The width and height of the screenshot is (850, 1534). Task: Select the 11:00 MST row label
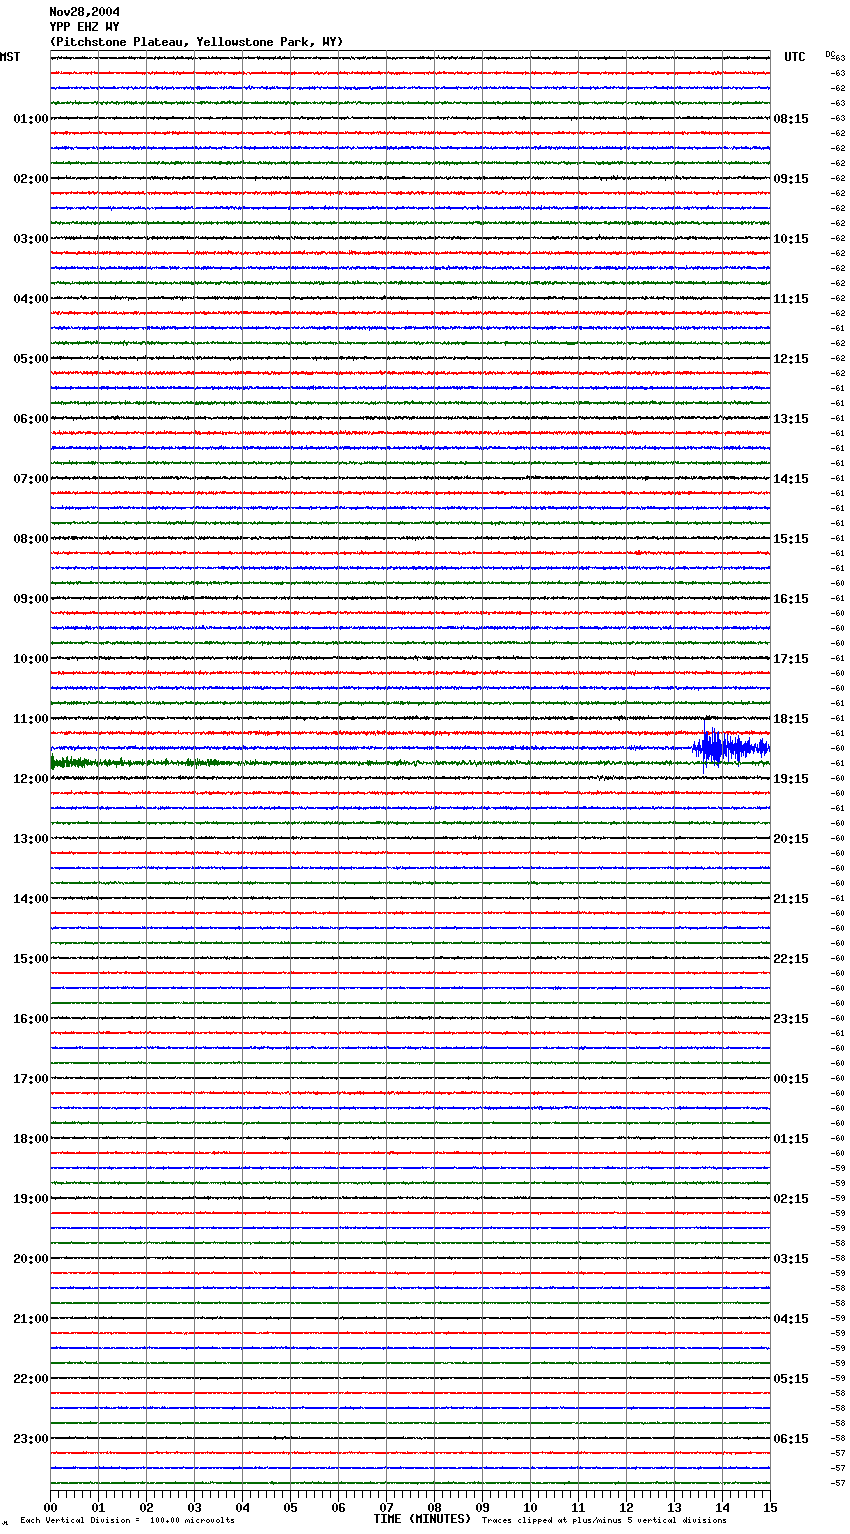[x=31, y=719]
